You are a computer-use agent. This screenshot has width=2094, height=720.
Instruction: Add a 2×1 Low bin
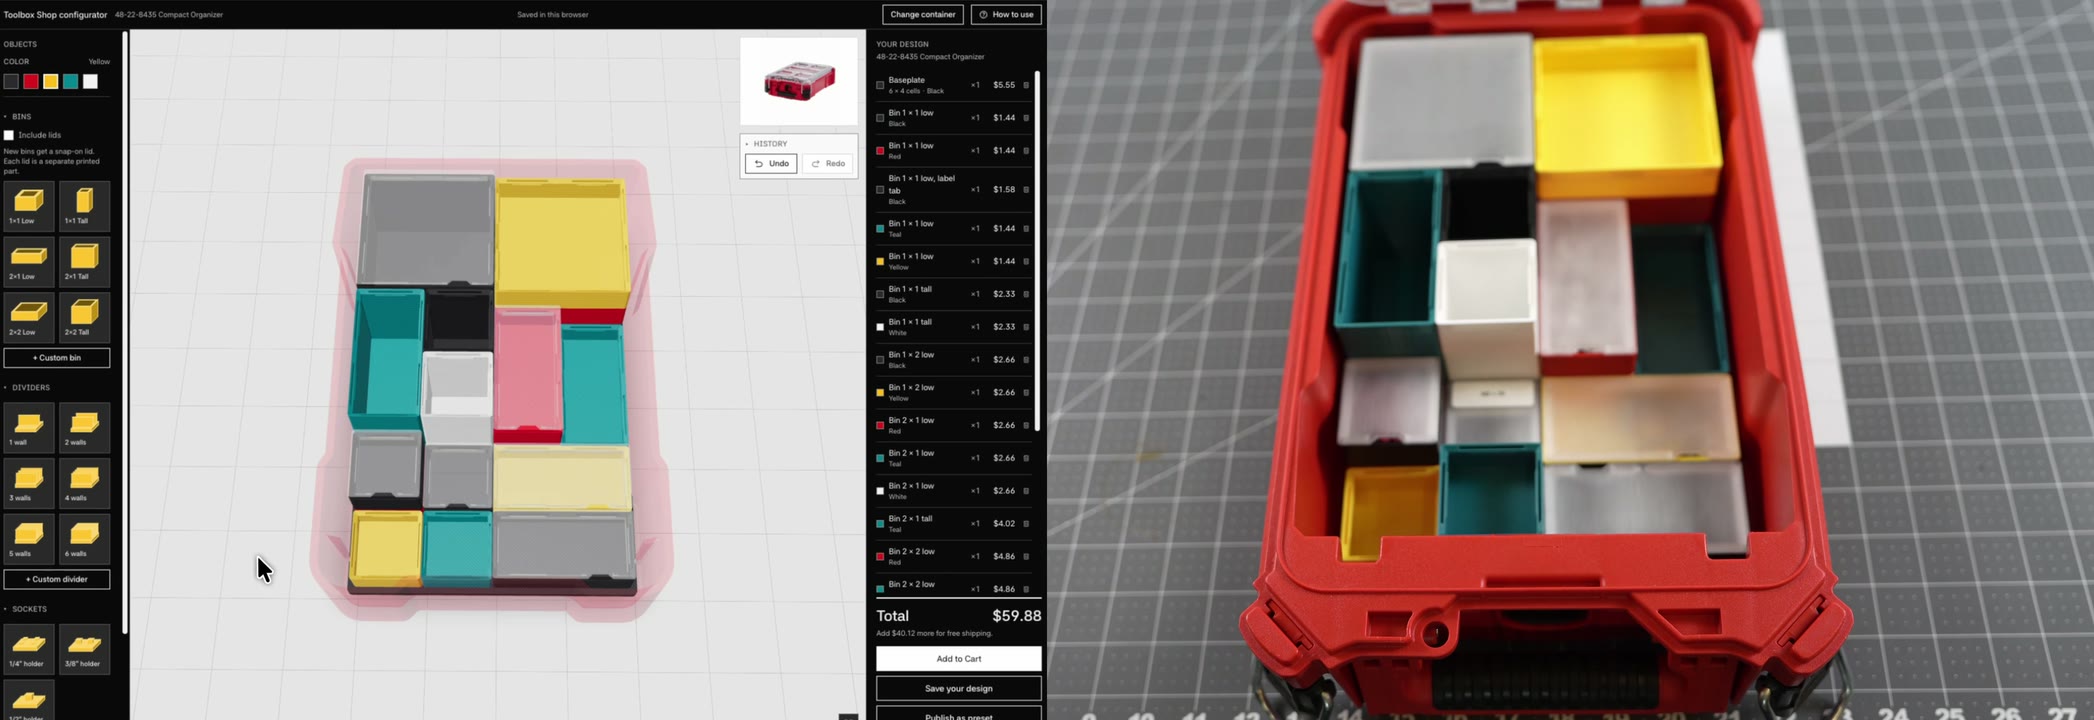(x=29, y=262)
